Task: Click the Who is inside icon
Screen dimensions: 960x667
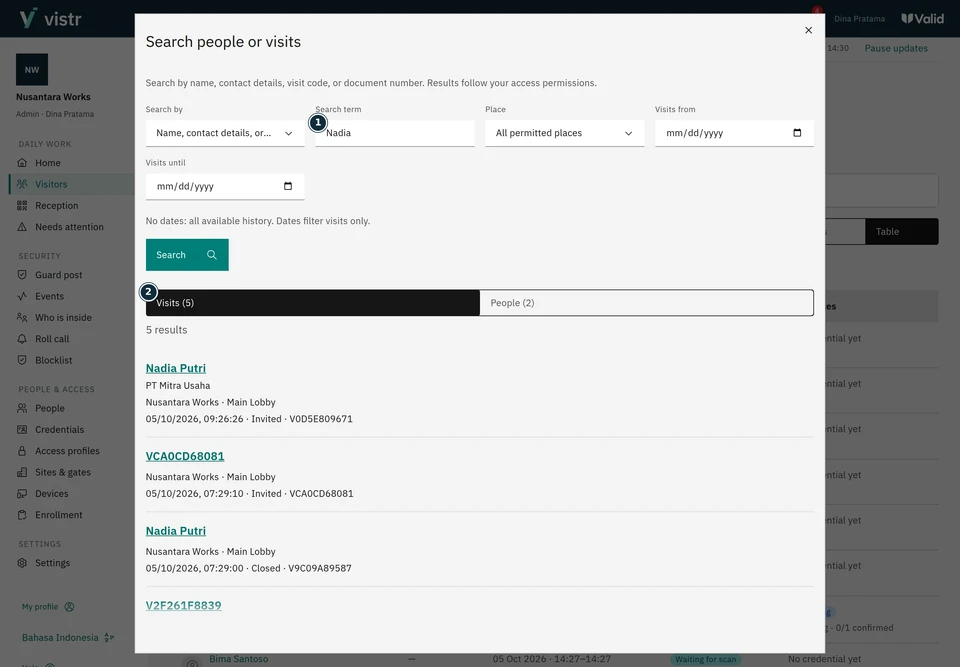Action: click(22, 318)
